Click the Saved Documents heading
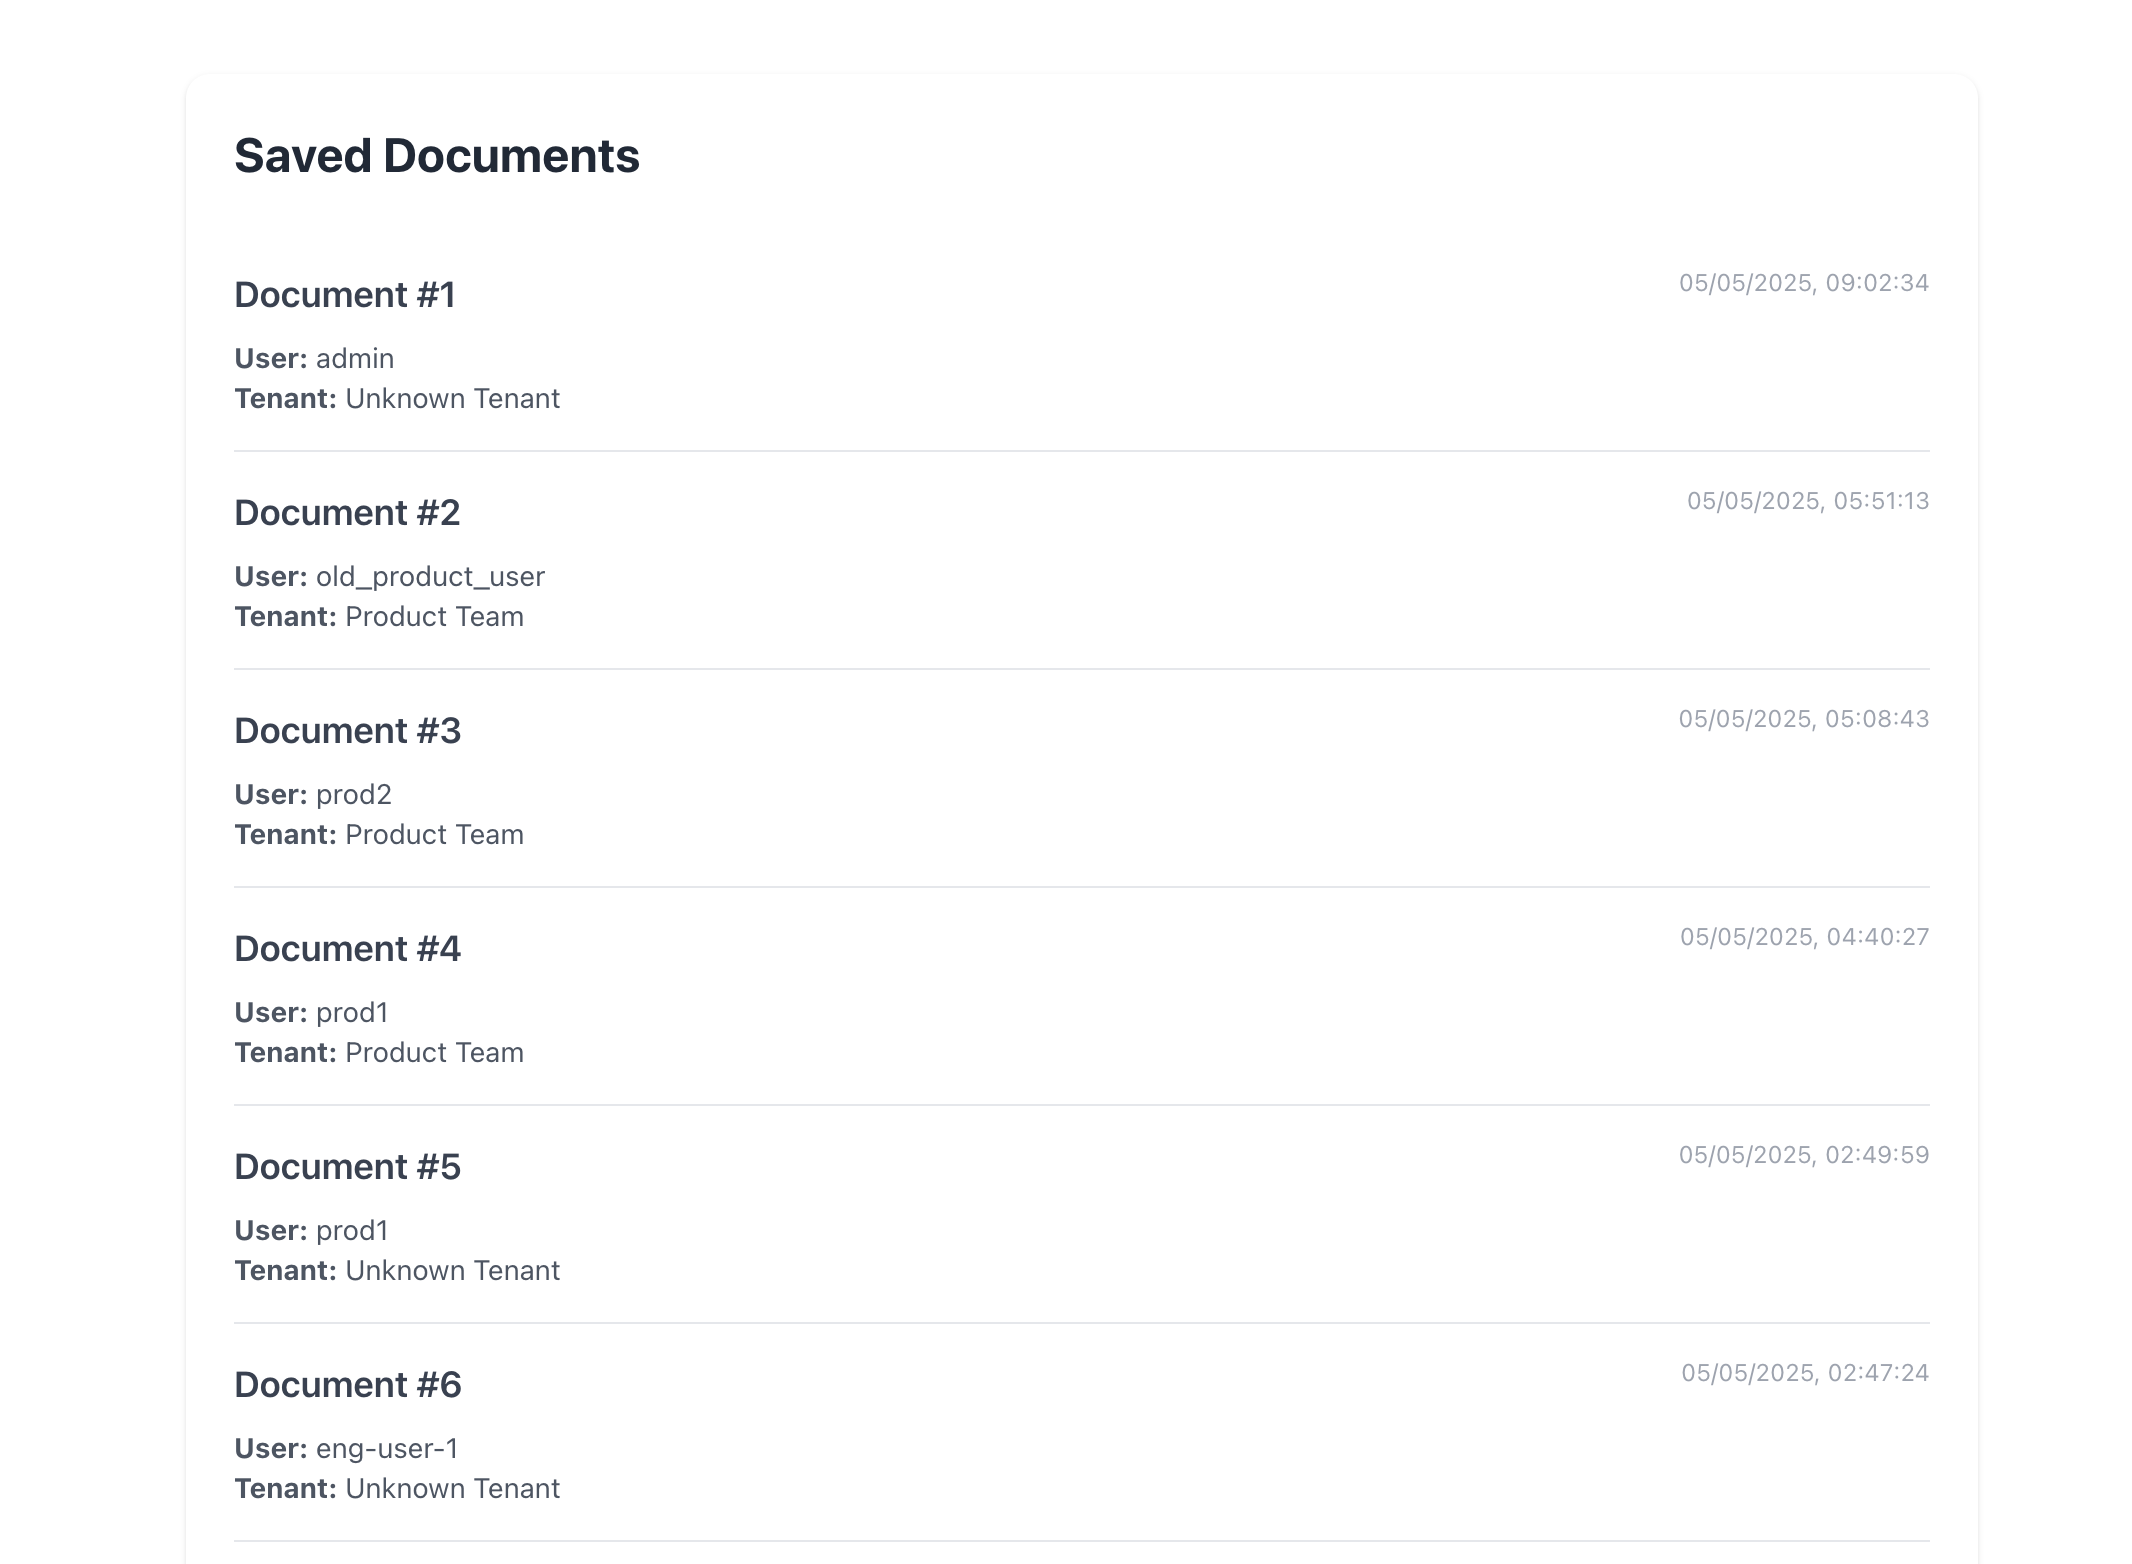Screen dimensions: 2132x1564 pyautogui.click(x=437, y=156)
